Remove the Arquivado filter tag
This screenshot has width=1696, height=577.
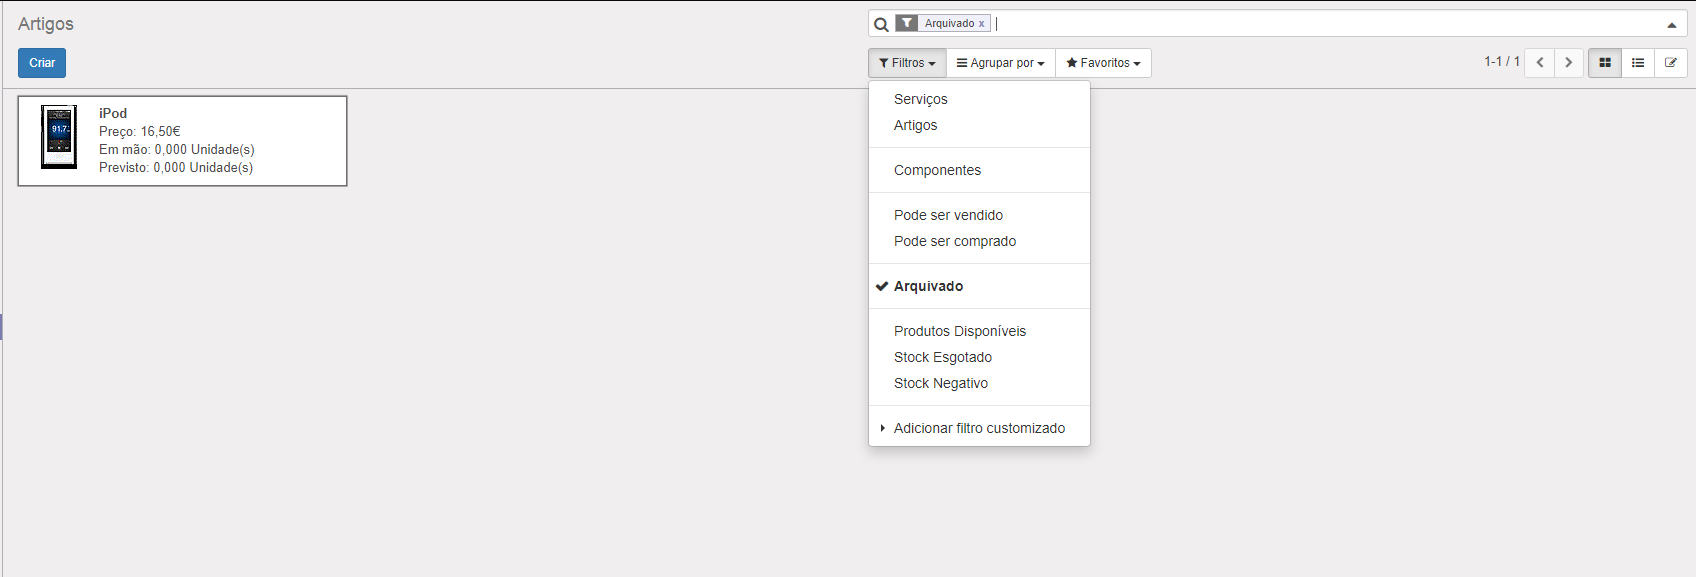click(x=982, y=24)
